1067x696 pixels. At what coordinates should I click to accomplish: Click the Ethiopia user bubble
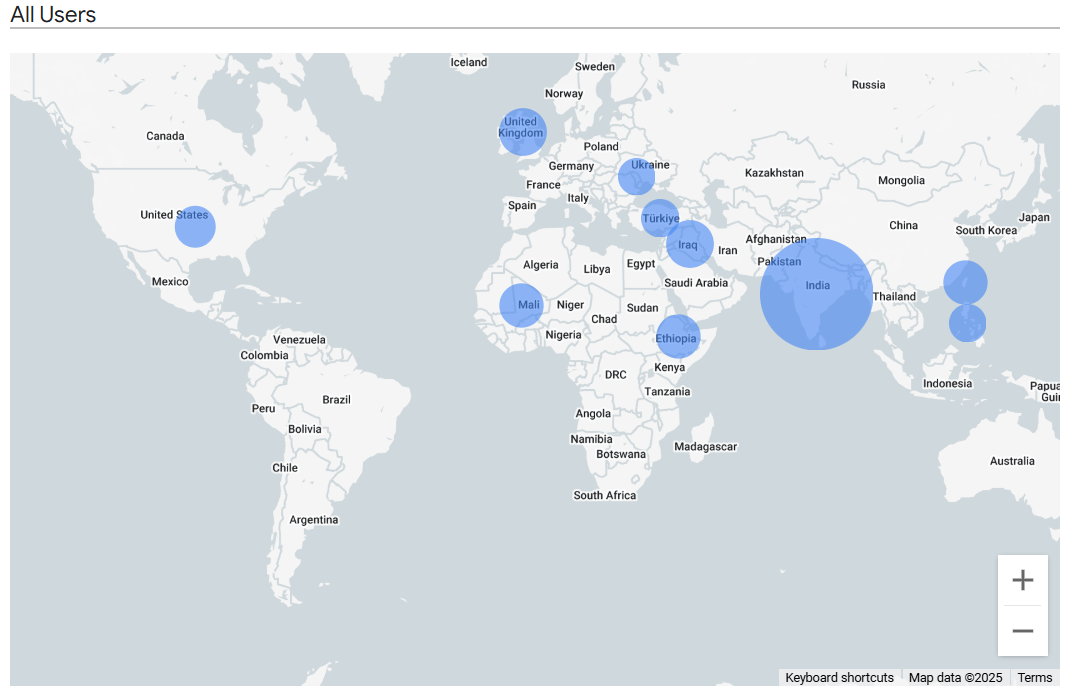pyautogui.click(x=678, y=336)
